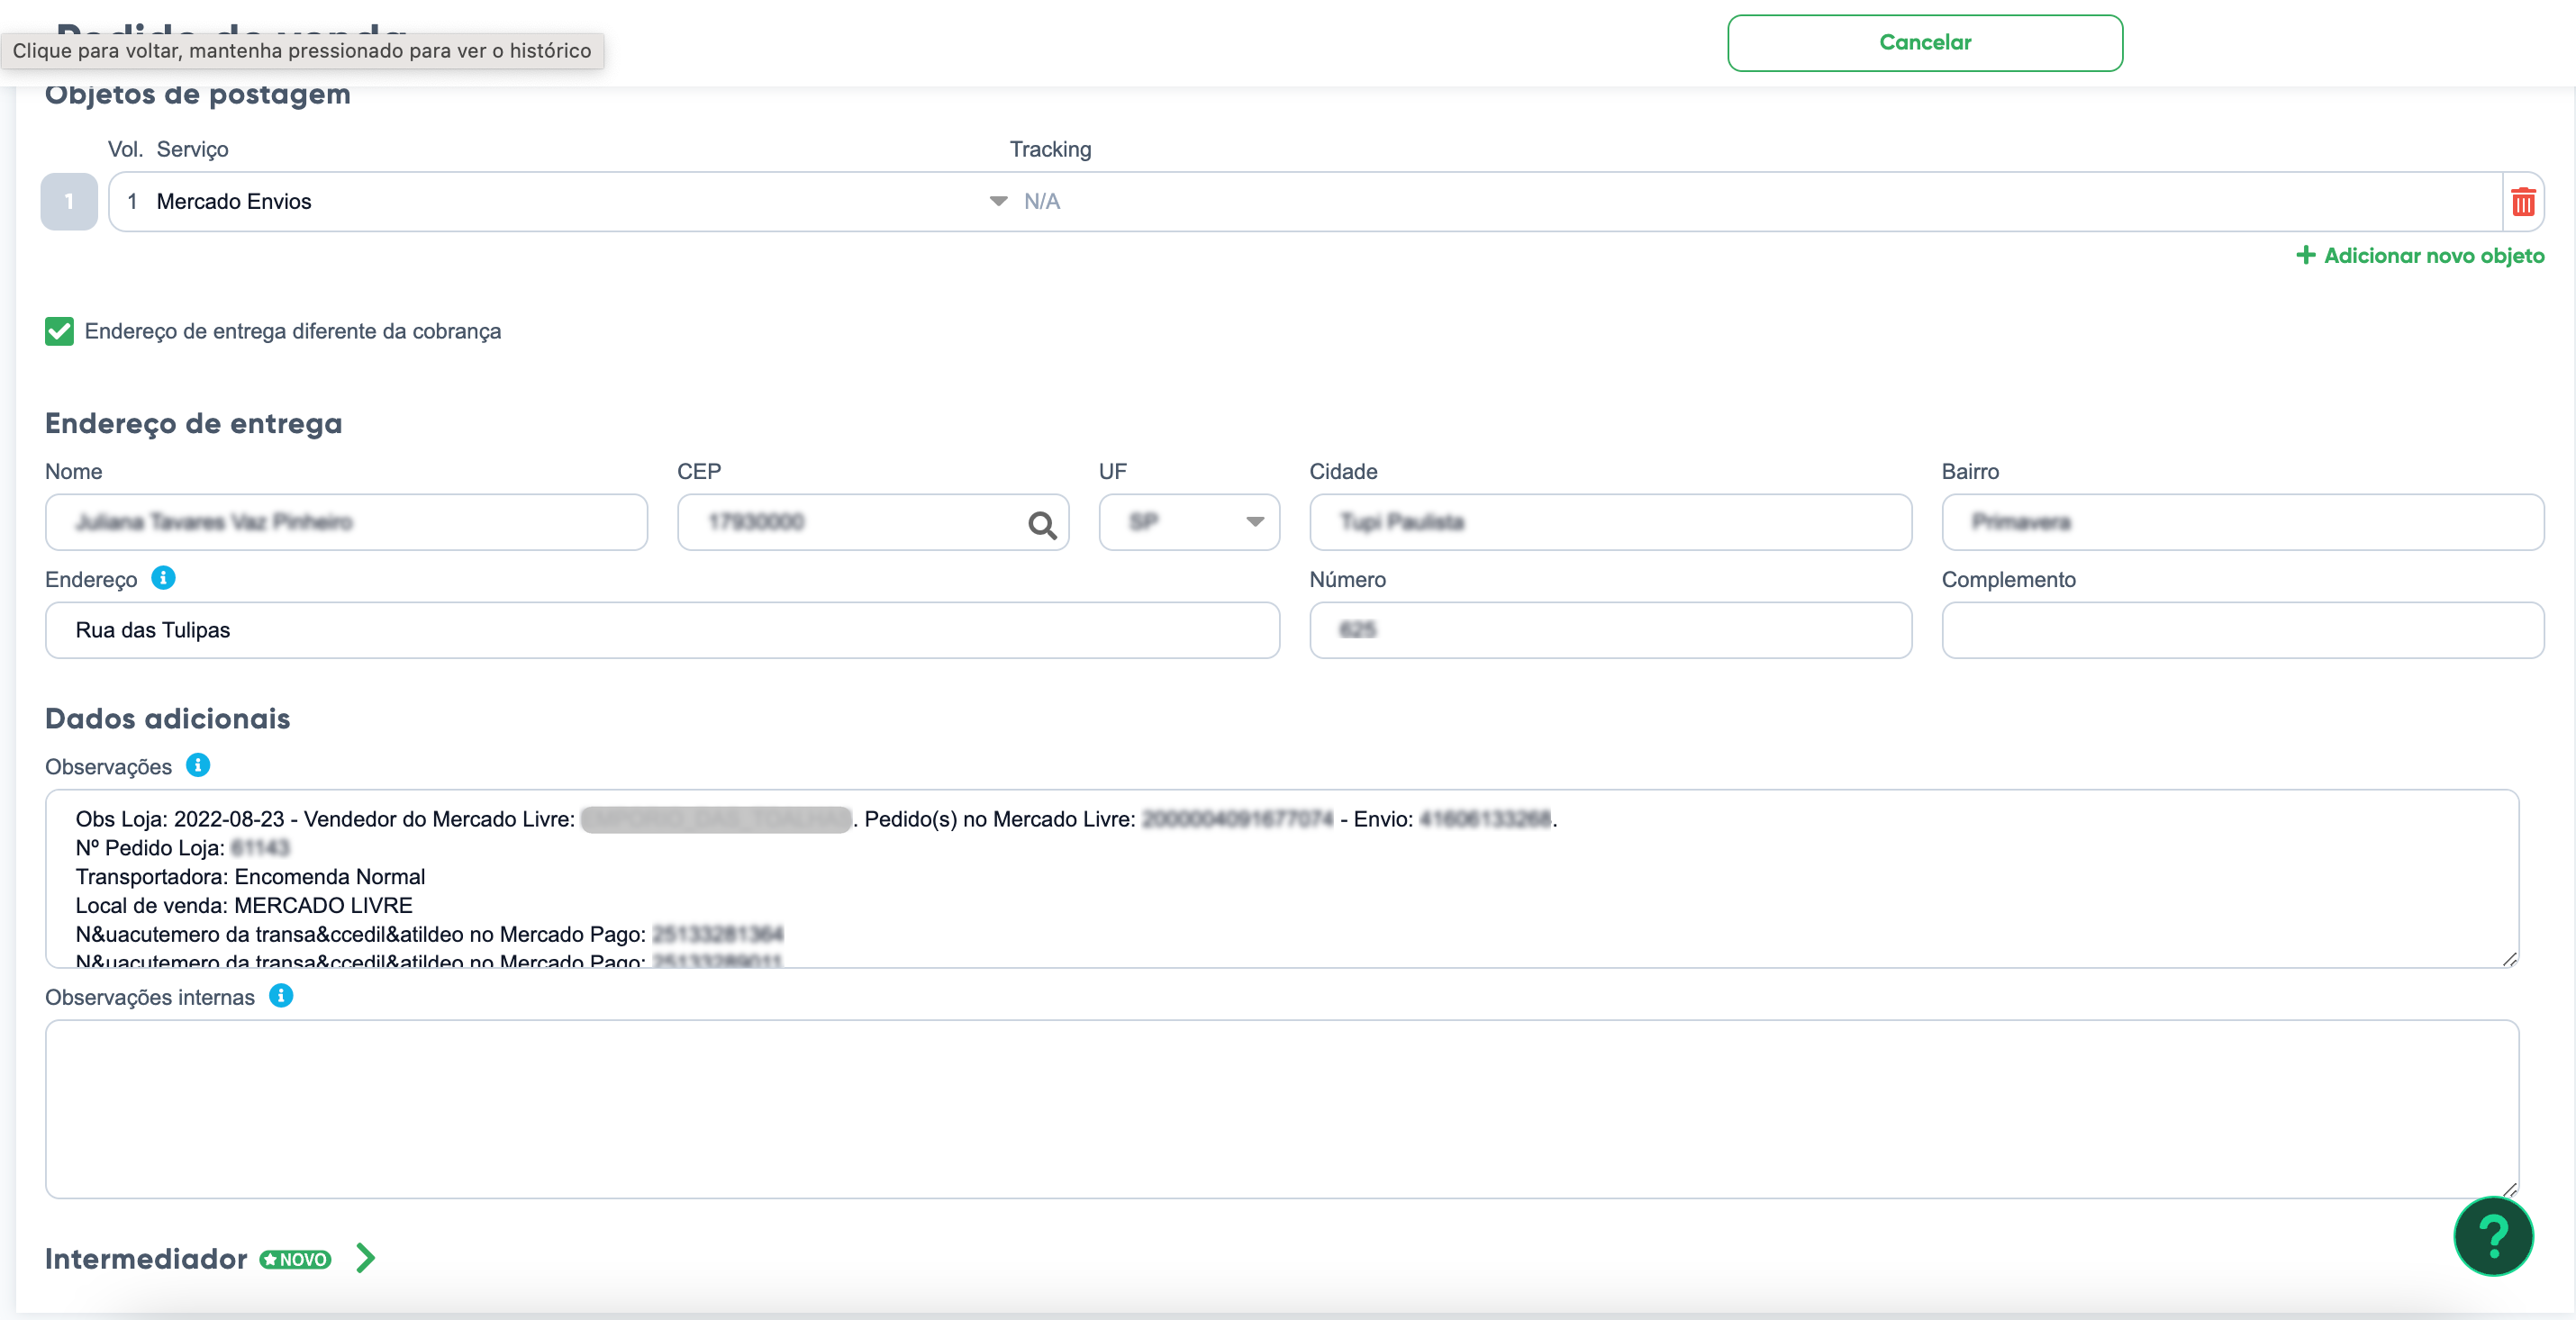Select the volume number 1 badge
Viewport: 2576px width, 1320px height.
click(x=69, y=202)
